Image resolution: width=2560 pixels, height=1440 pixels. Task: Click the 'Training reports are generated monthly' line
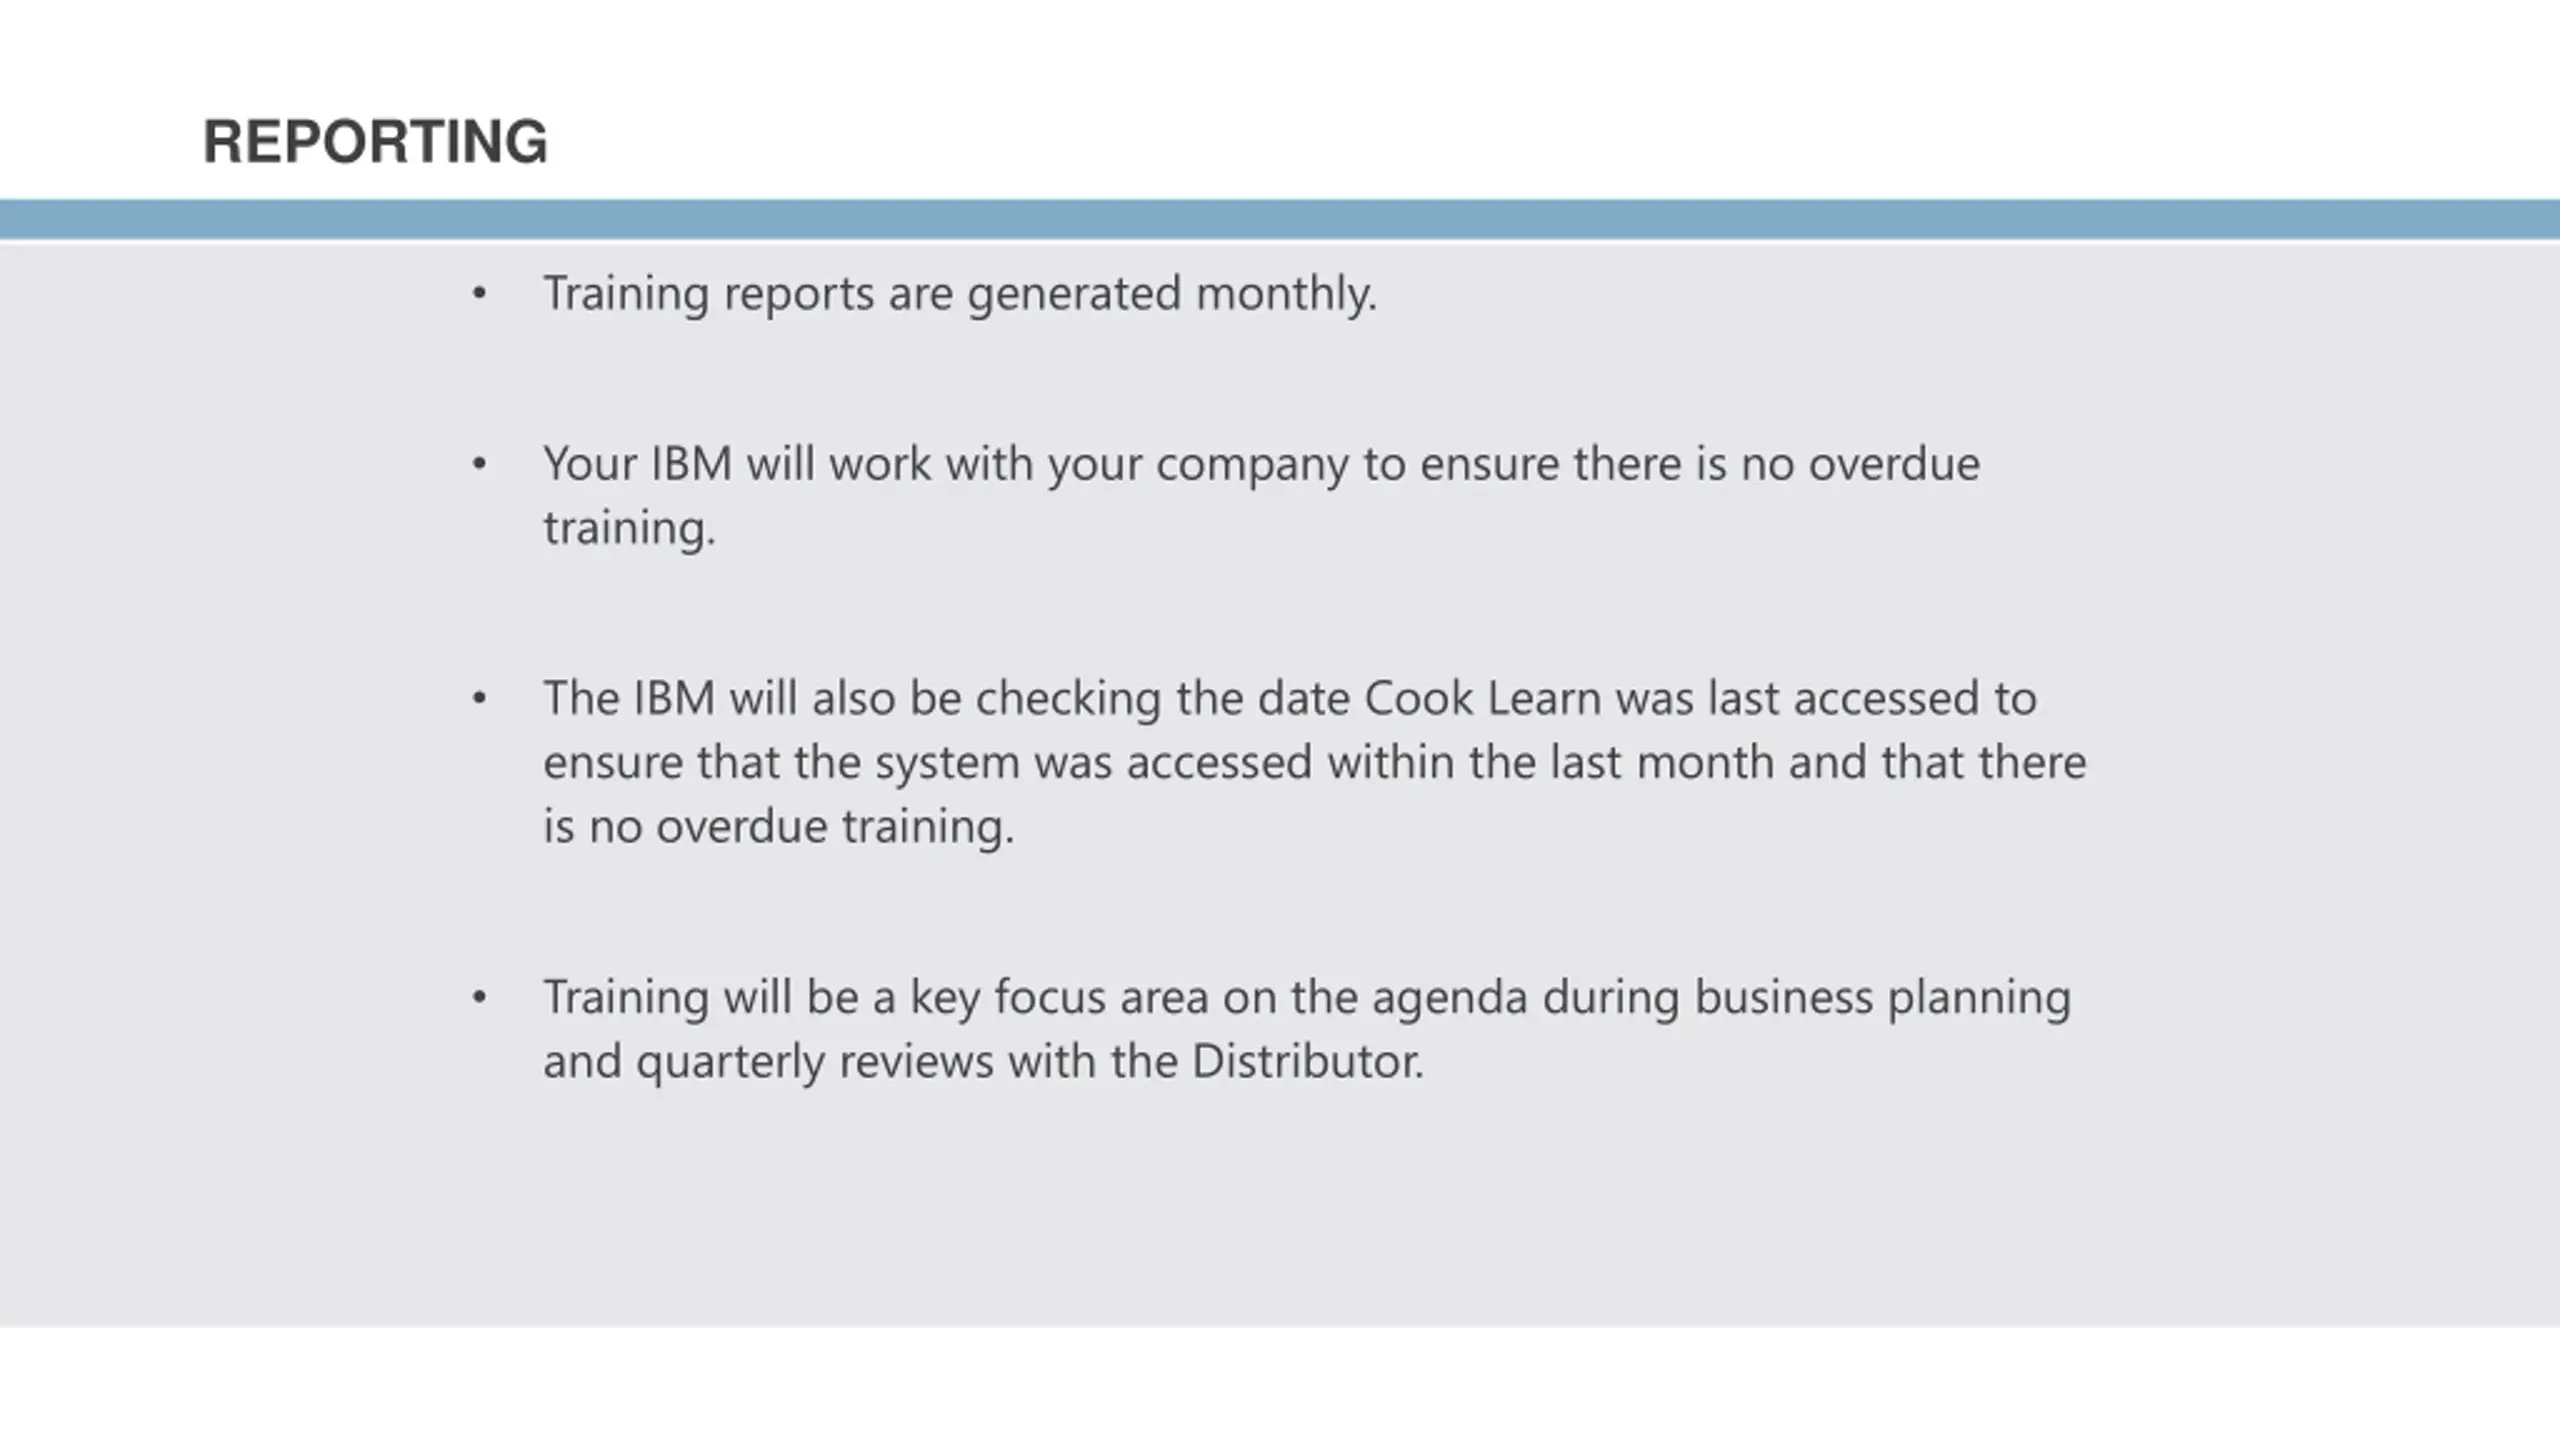[x=960, y=294]
